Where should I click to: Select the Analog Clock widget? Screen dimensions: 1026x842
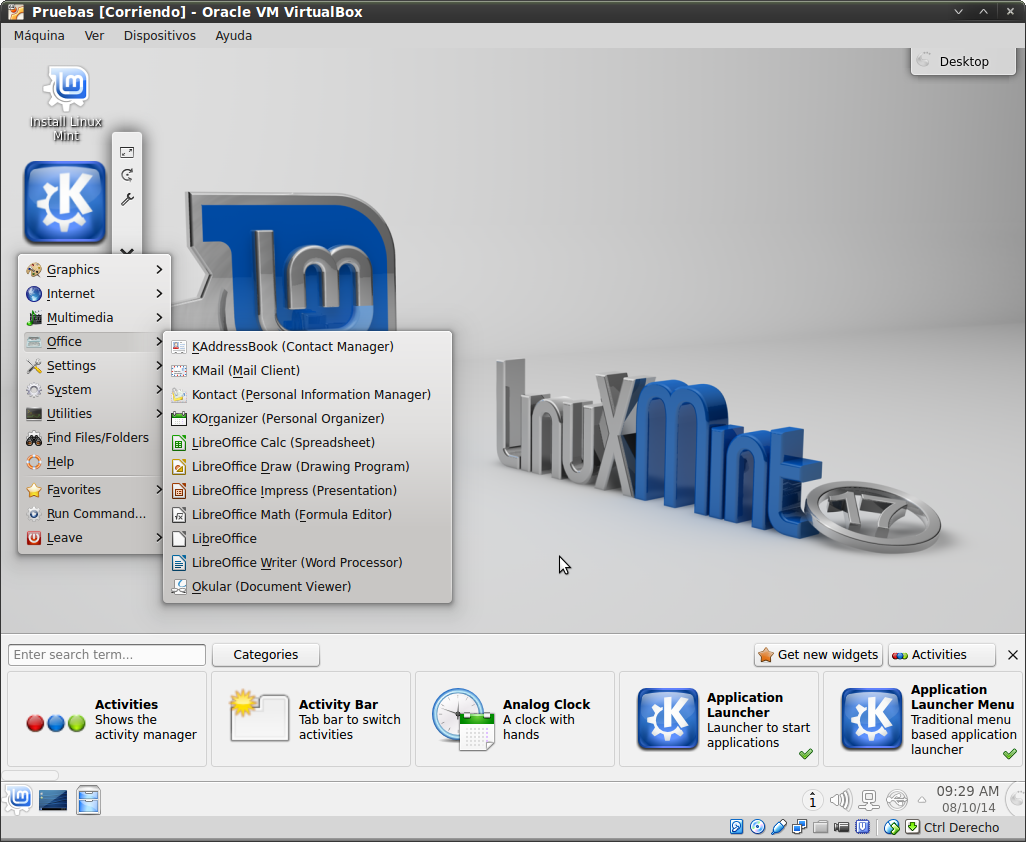coord(514,719)
